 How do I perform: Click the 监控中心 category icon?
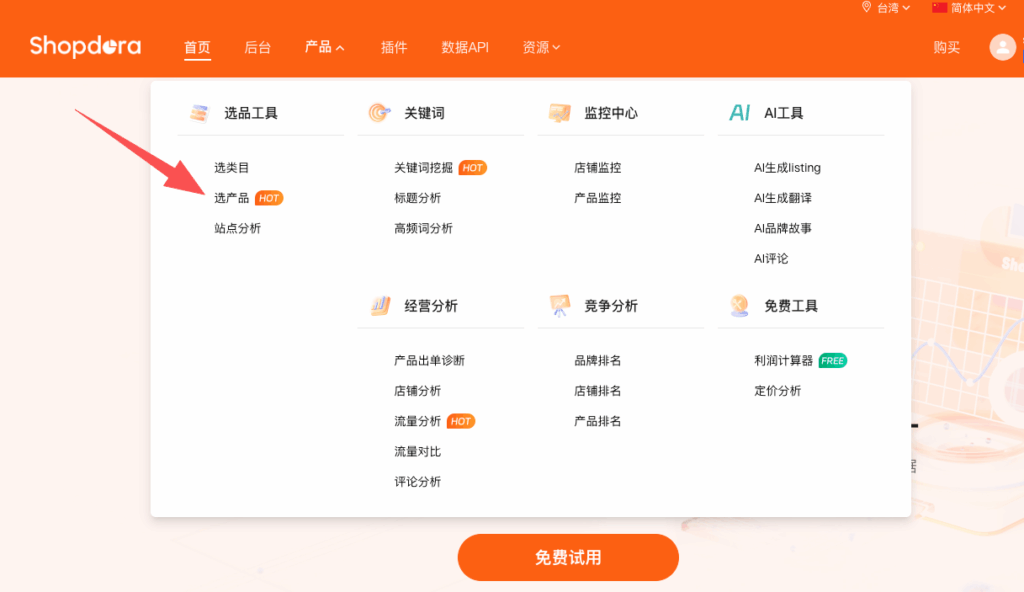pyautogui.click(x=560, y=113)
